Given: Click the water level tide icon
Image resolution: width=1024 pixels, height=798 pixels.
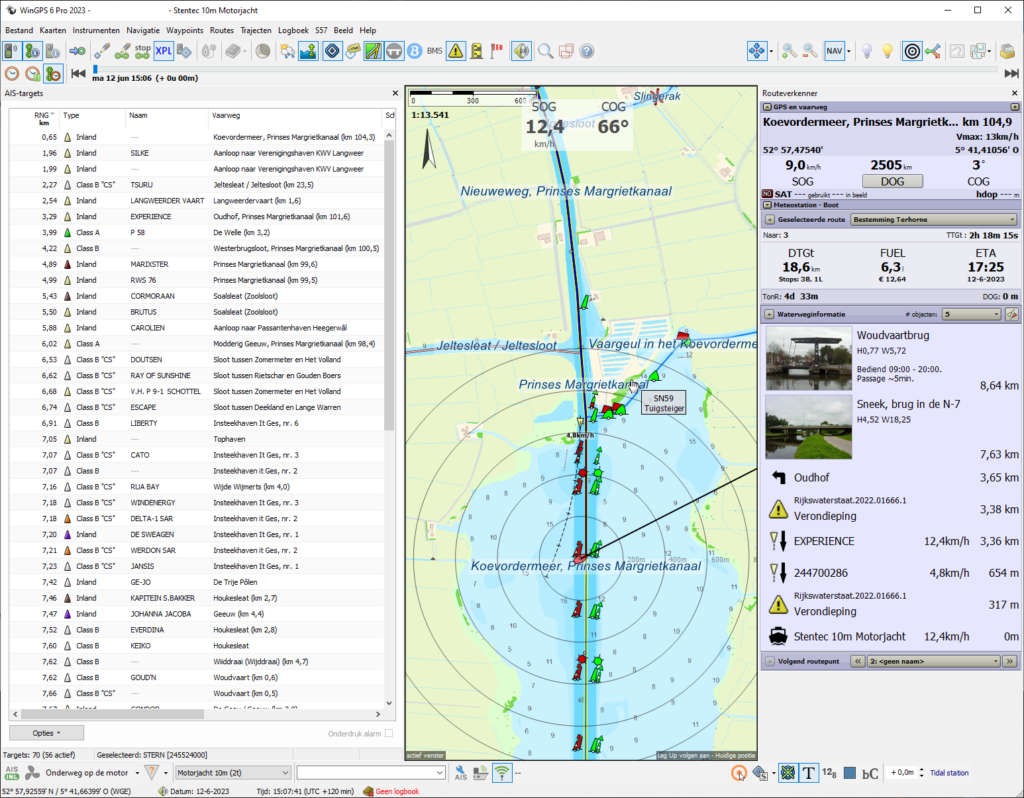Looking at the screenshot, I should 308,51.
